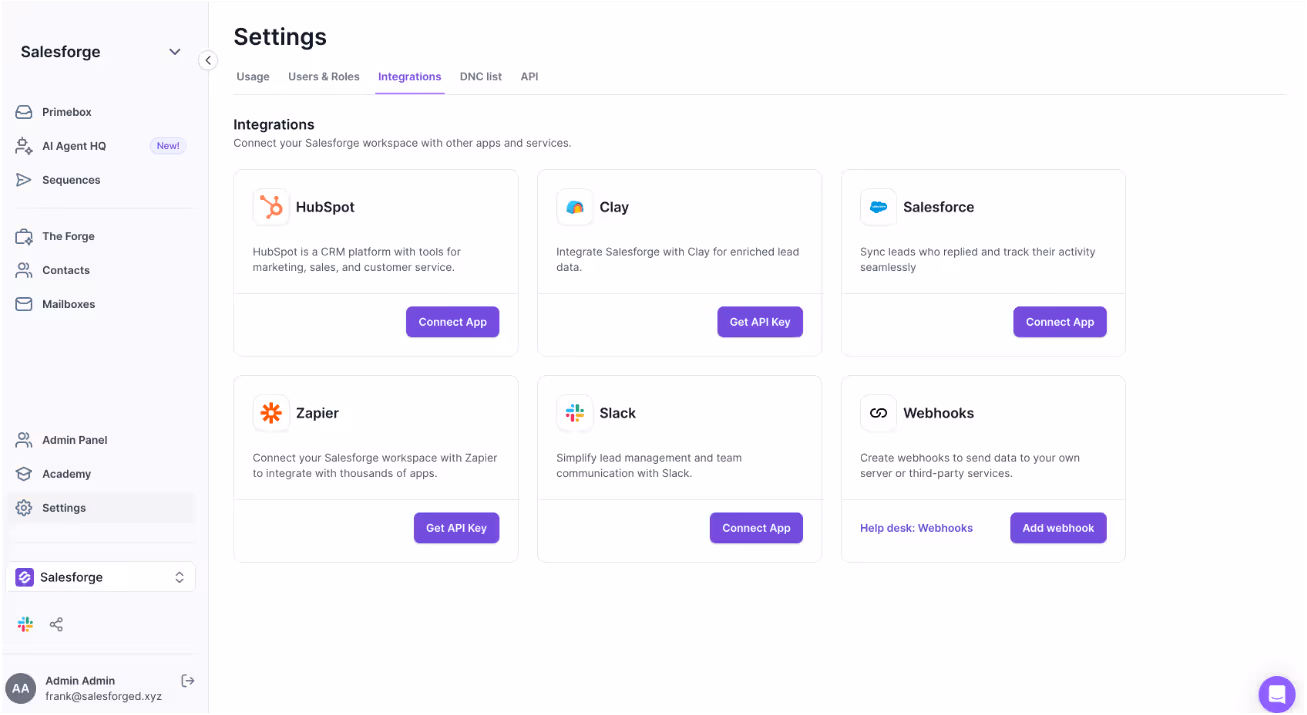Open the chat support bubble
1307x715 pixels.
1277,693
